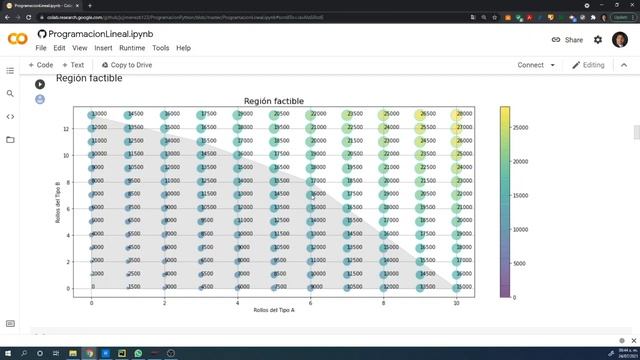640x360 pixels.
Task: Click the Colab CO logo
Action: [18, 39]
